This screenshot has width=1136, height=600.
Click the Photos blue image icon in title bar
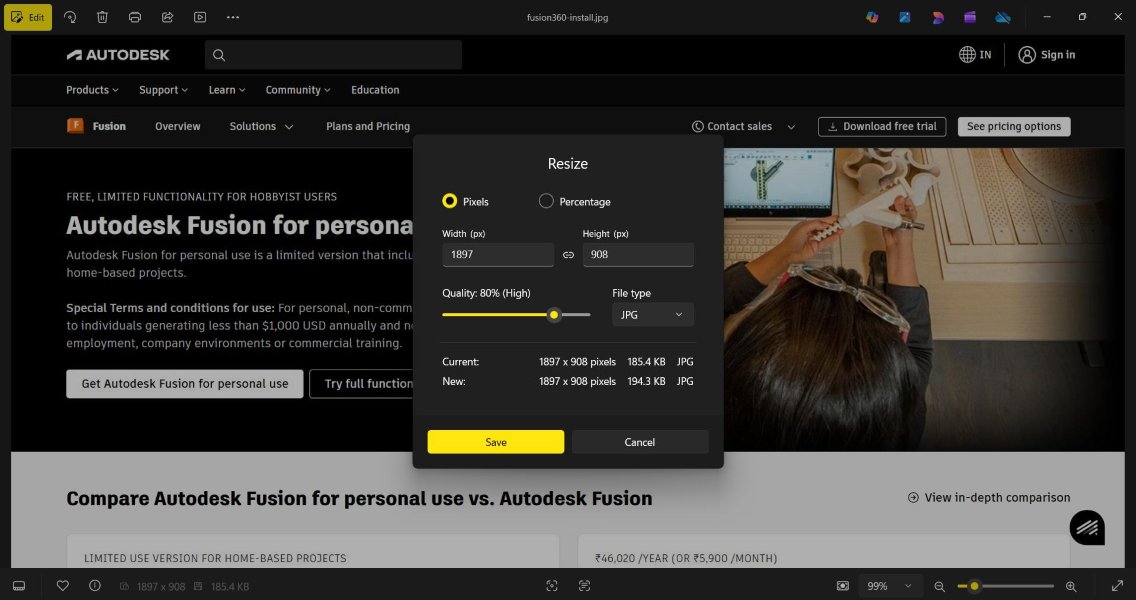[905, 17]
